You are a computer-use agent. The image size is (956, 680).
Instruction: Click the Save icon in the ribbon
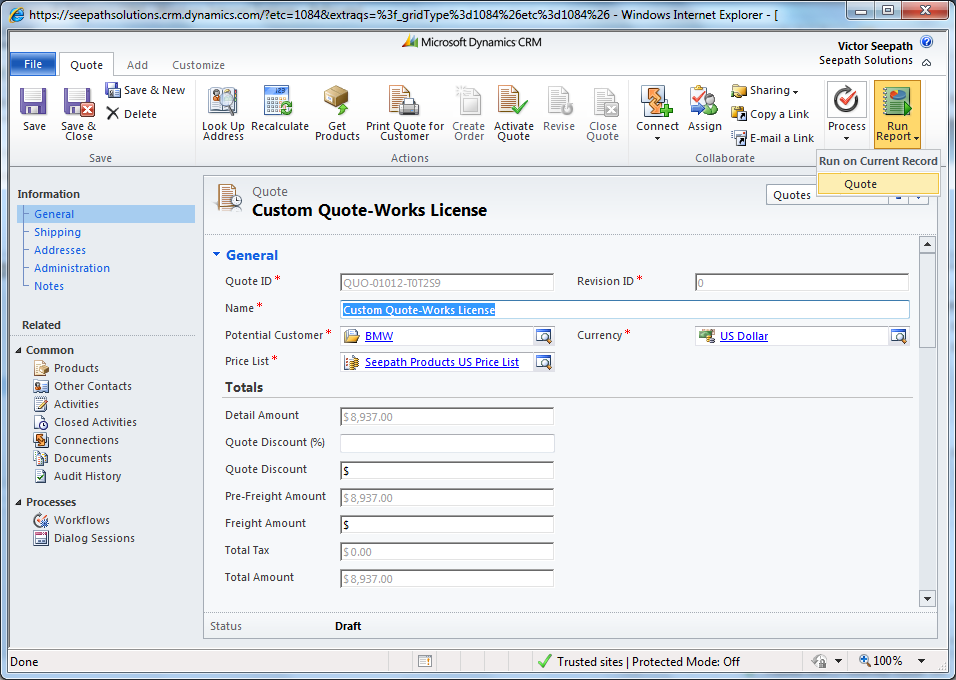point(34,102)
